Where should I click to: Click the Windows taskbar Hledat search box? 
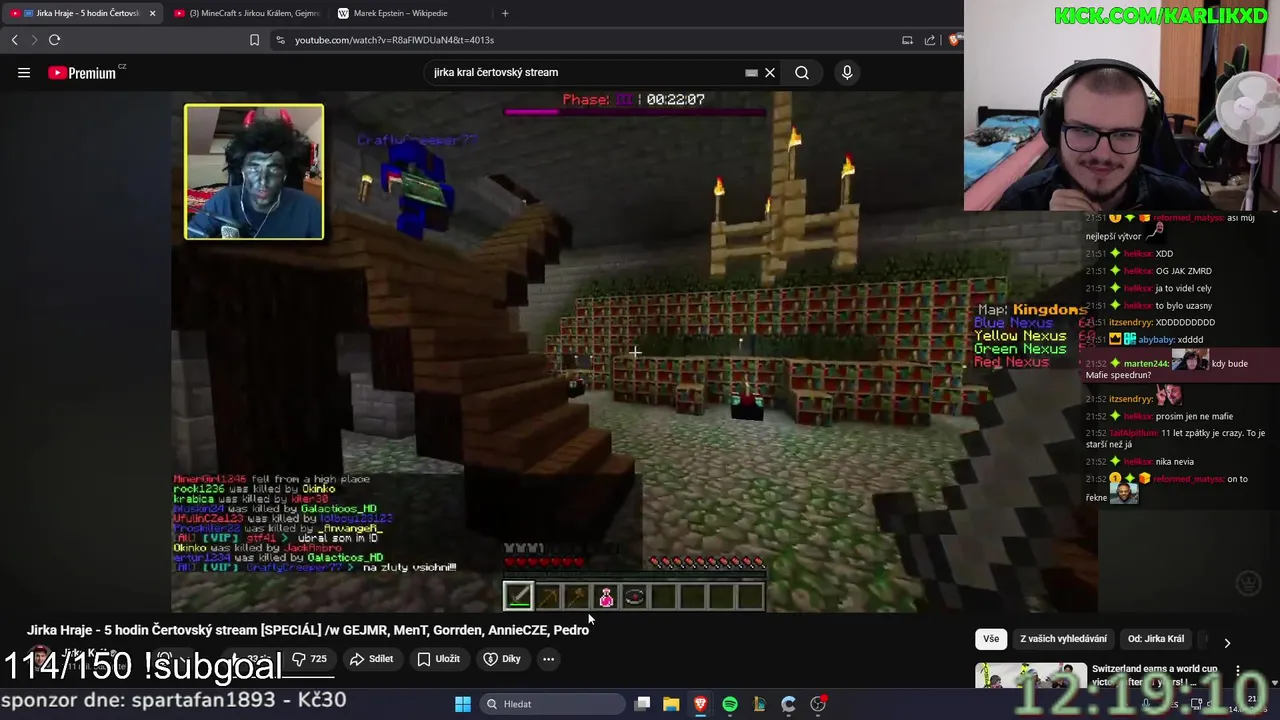coord(551,704)
